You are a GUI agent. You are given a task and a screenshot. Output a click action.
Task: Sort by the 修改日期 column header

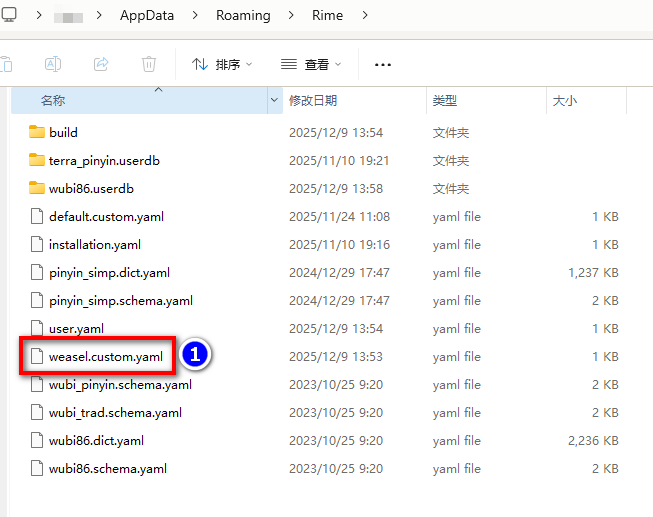tap(313, 100)
